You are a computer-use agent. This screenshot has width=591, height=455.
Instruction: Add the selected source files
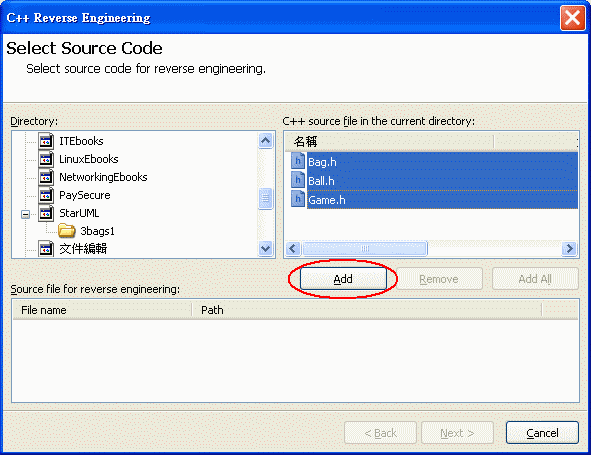(343, 279)
